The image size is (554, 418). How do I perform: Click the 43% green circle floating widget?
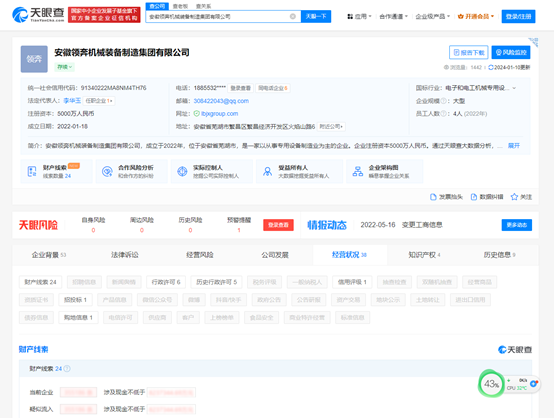[491, 384]
